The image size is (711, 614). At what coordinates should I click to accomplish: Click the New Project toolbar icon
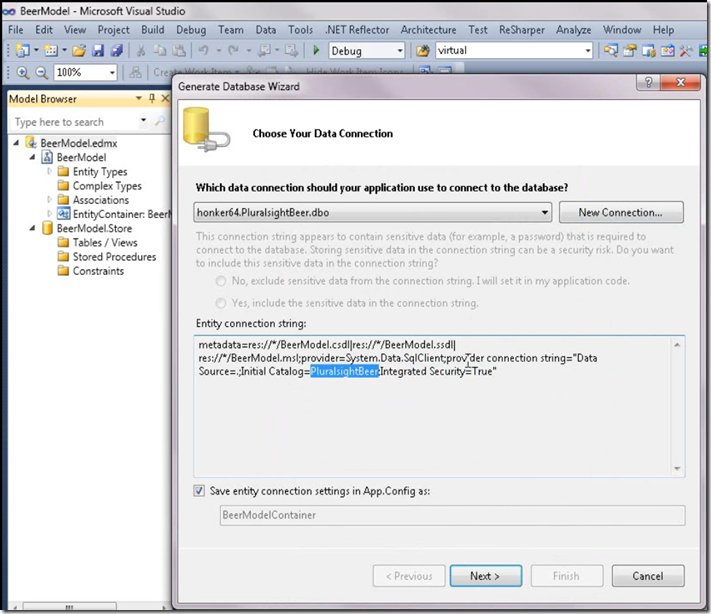click(x=22, y=50)
